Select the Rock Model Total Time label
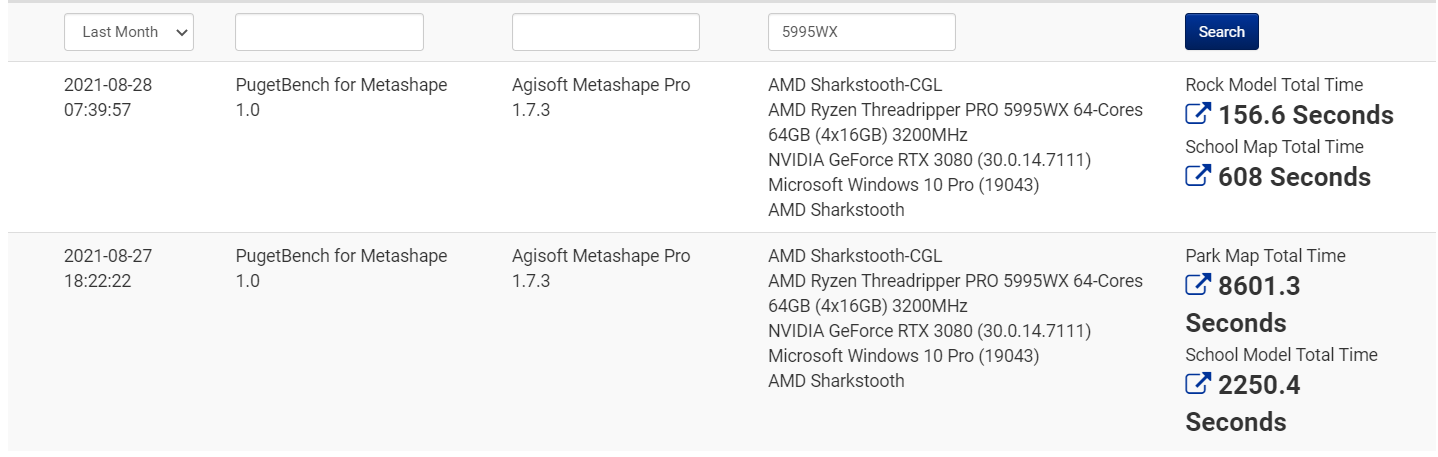The image size is (1438, 457). 1274,85
